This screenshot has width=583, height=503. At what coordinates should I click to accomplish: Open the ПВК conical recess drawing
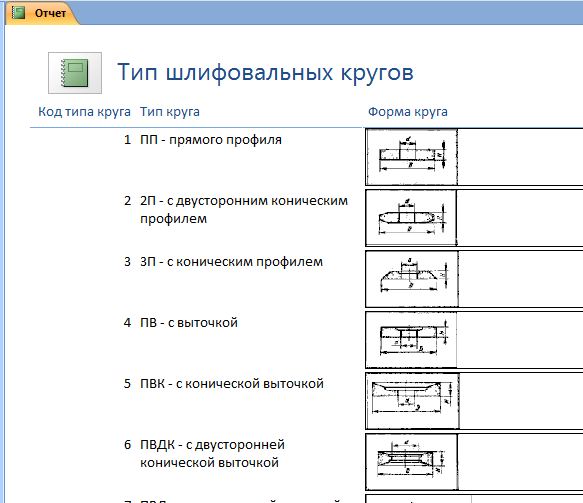pyautogui.click(x=413, y=401)
